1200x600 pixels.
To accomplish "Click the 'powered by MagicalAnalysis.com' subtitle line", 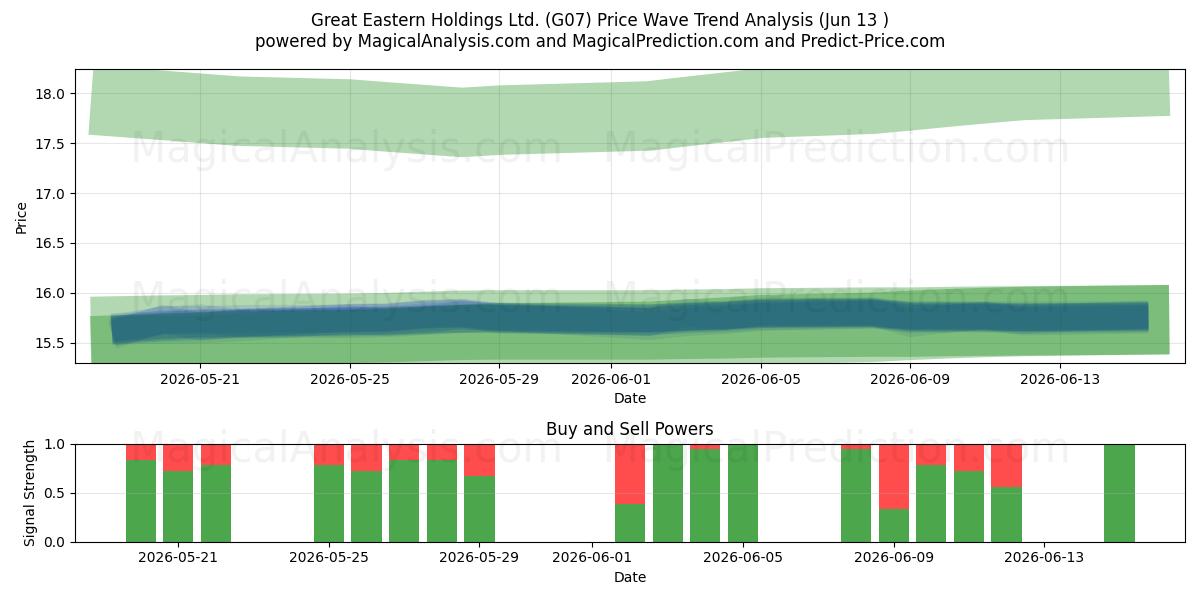I will point(600,41).
